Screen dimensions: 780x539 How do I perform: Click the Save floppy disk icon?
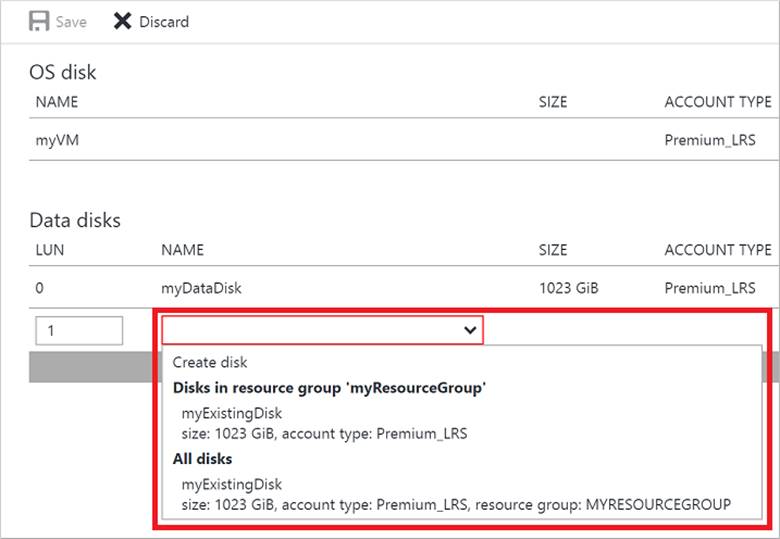point(40,21)
